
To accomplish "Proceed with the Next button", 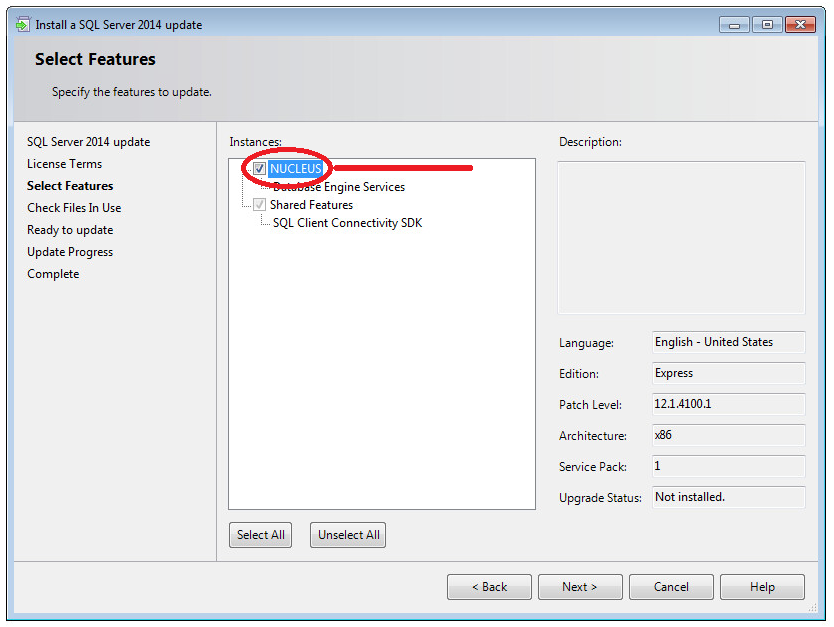I will pos(580,587).
